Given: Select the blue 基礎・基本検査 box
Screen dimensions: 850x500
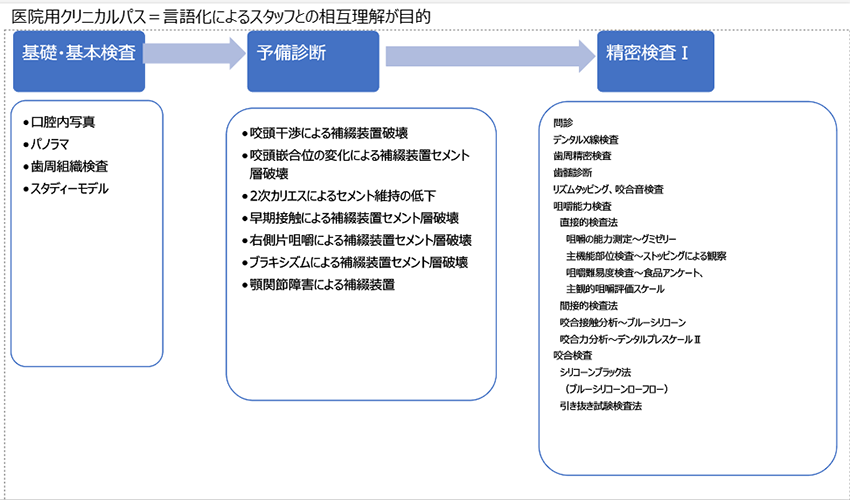Looking at the screenshot, I should click(79, 61).
